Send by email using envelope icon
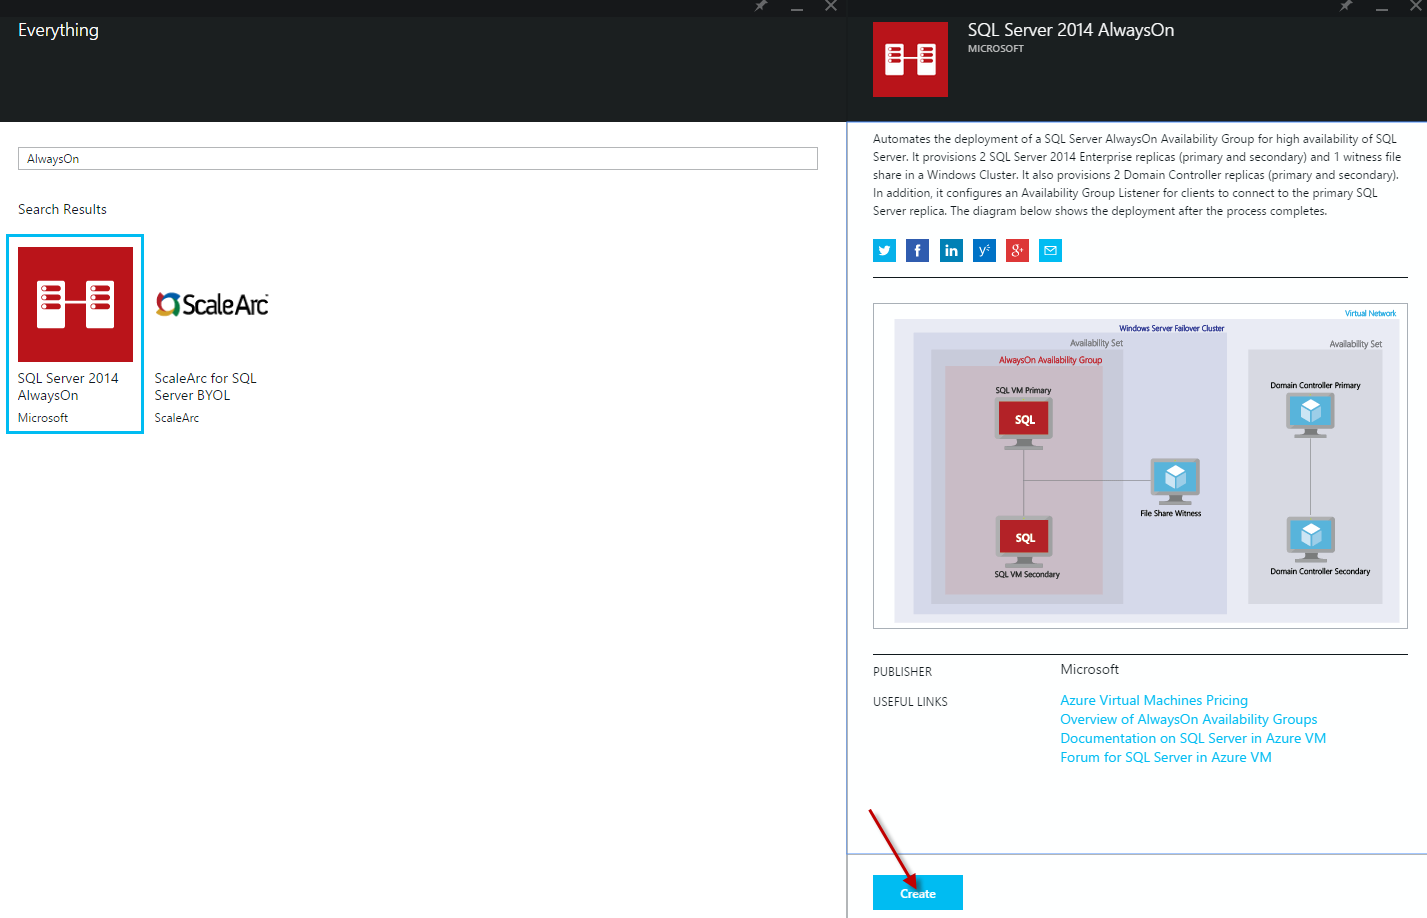 [x=1050, y=251]
